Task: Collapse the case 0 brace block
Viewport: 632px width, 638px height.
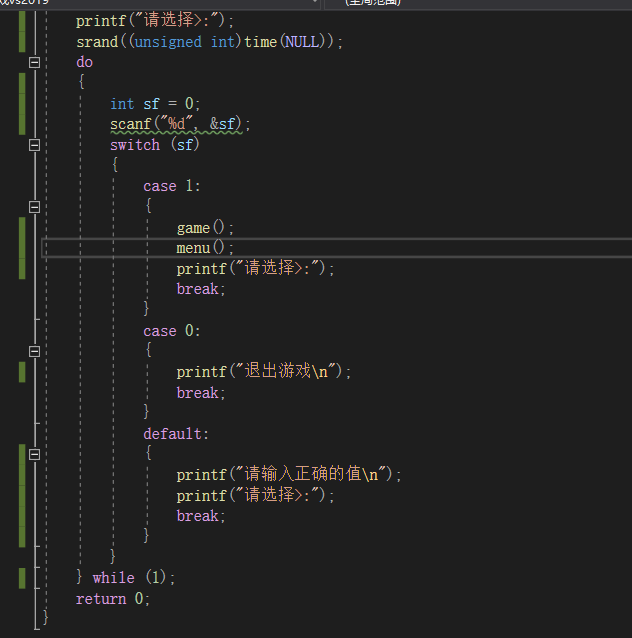Action: point(35,351)
